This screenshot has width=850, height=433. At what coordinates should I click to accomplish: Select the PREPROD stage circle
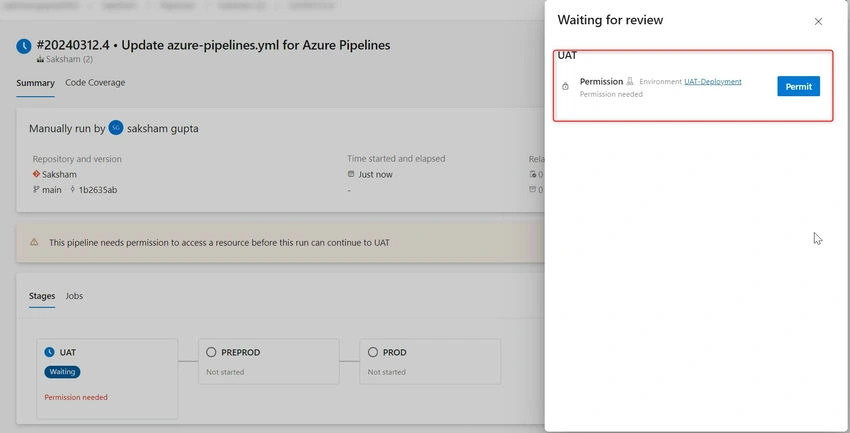click(x=211, y=352)
